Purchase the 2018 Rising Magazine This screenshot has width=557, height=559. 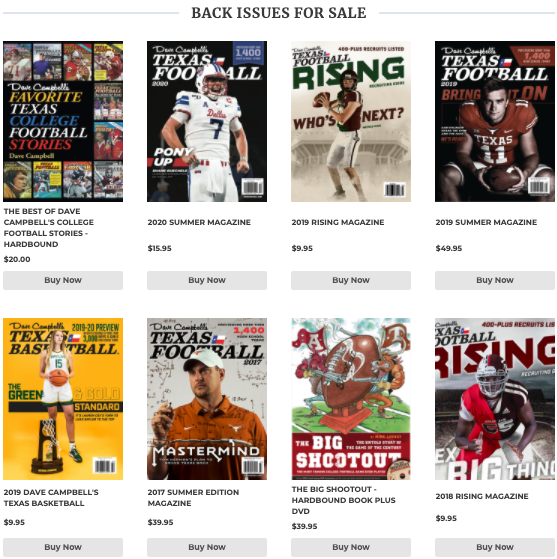[x=495, y=547]
